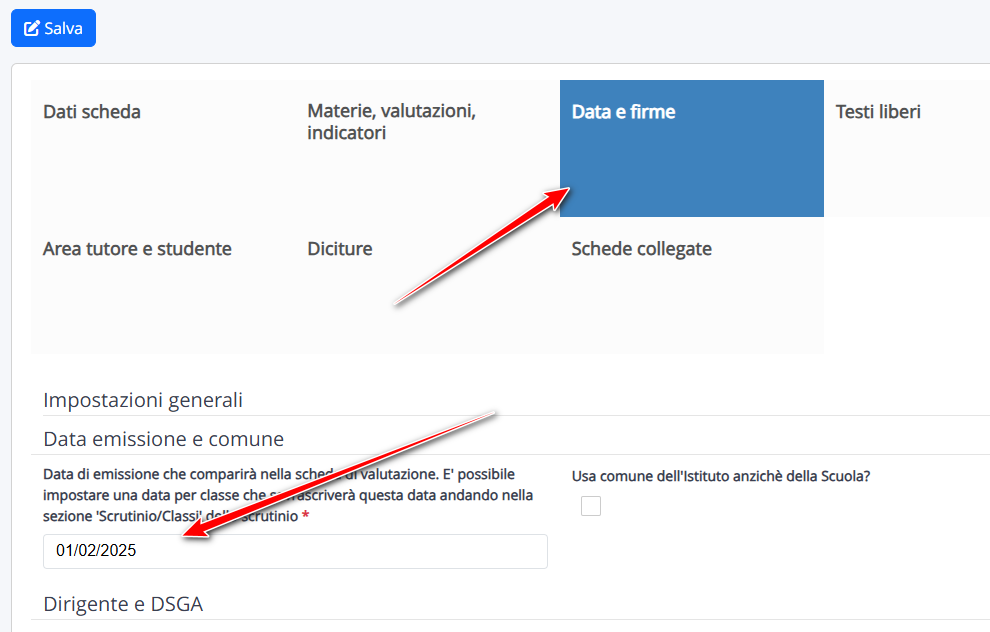Image resolution: width=990 pixels, height=632 pixels.
Task: Select the Data e firme tab
Action: [x=691, y=148]
